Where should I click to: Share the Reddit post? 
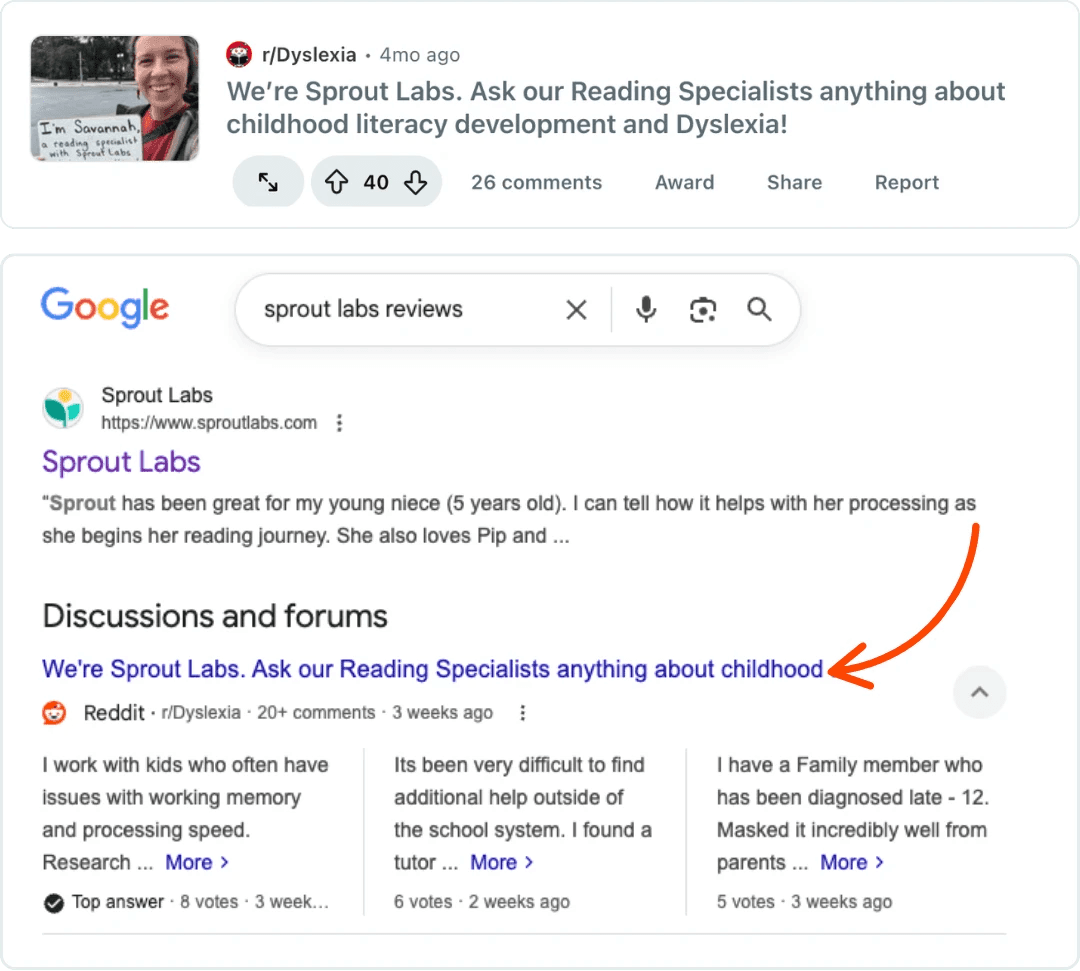click(x=795, y=182)
